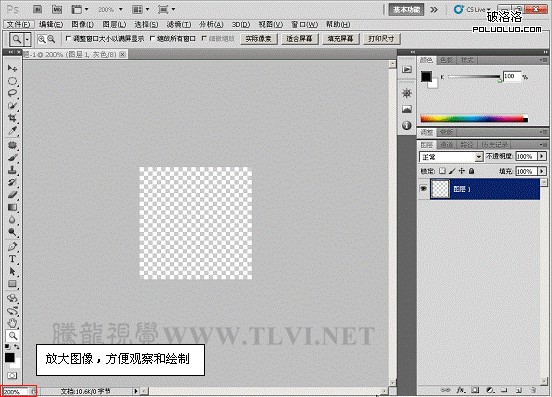Switch to the 通道 channels tab
Viewport: 552px width, 397px height.
click(446, 145)
